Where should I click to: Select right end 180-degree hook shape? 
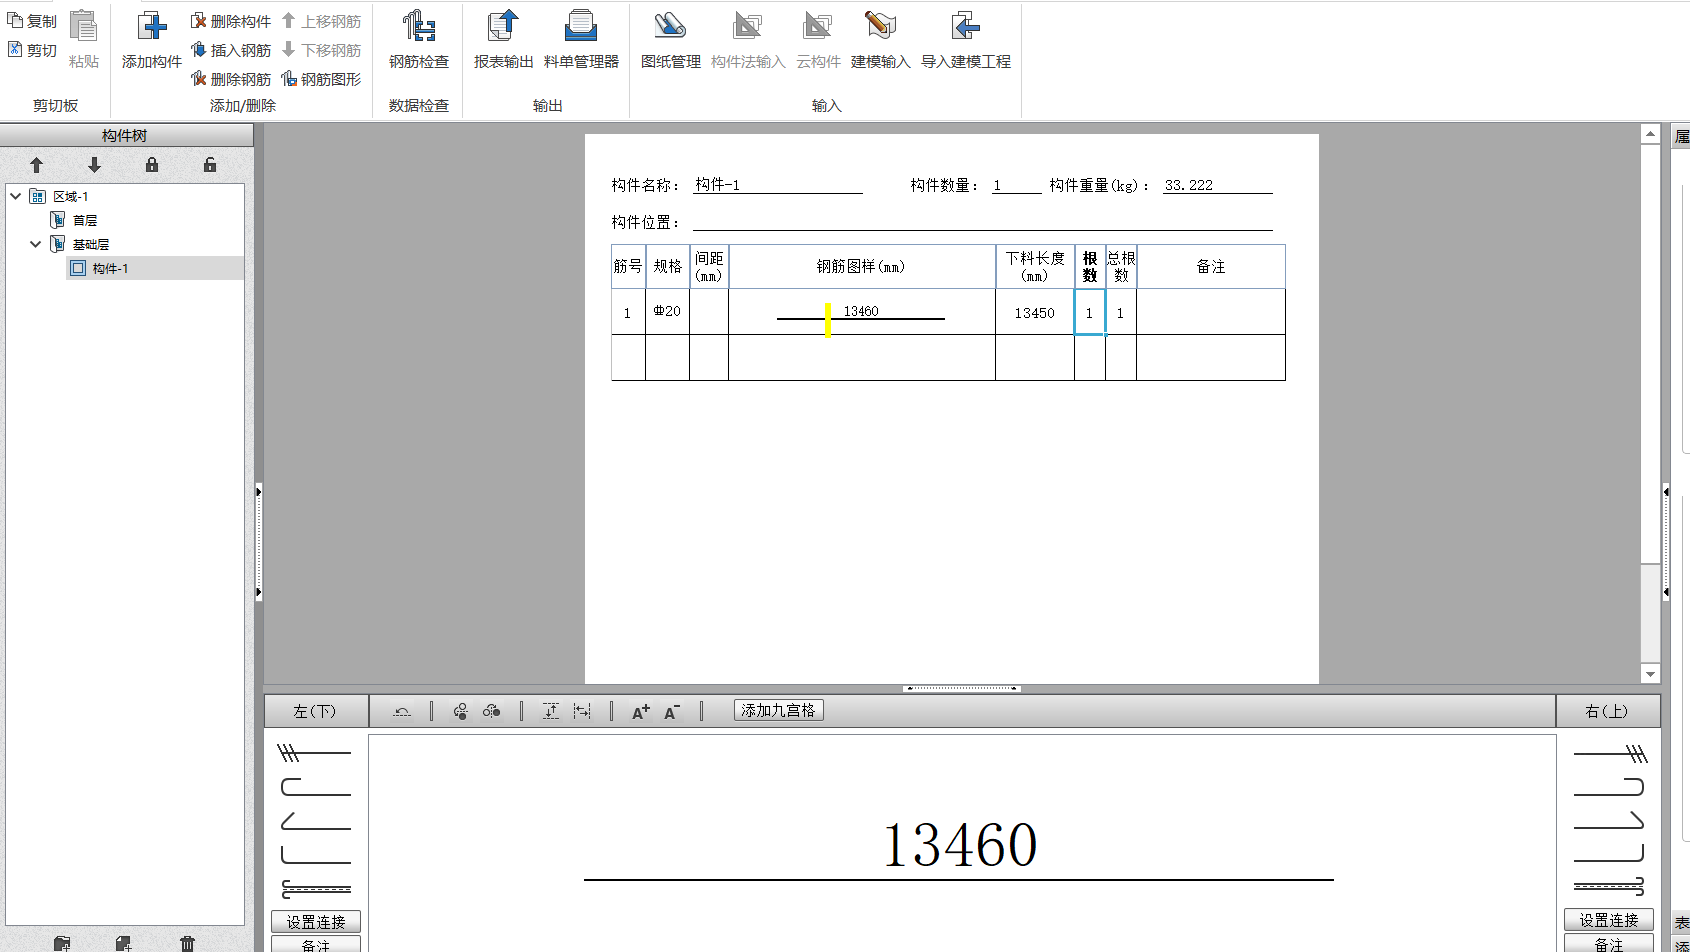point(1609,787)
